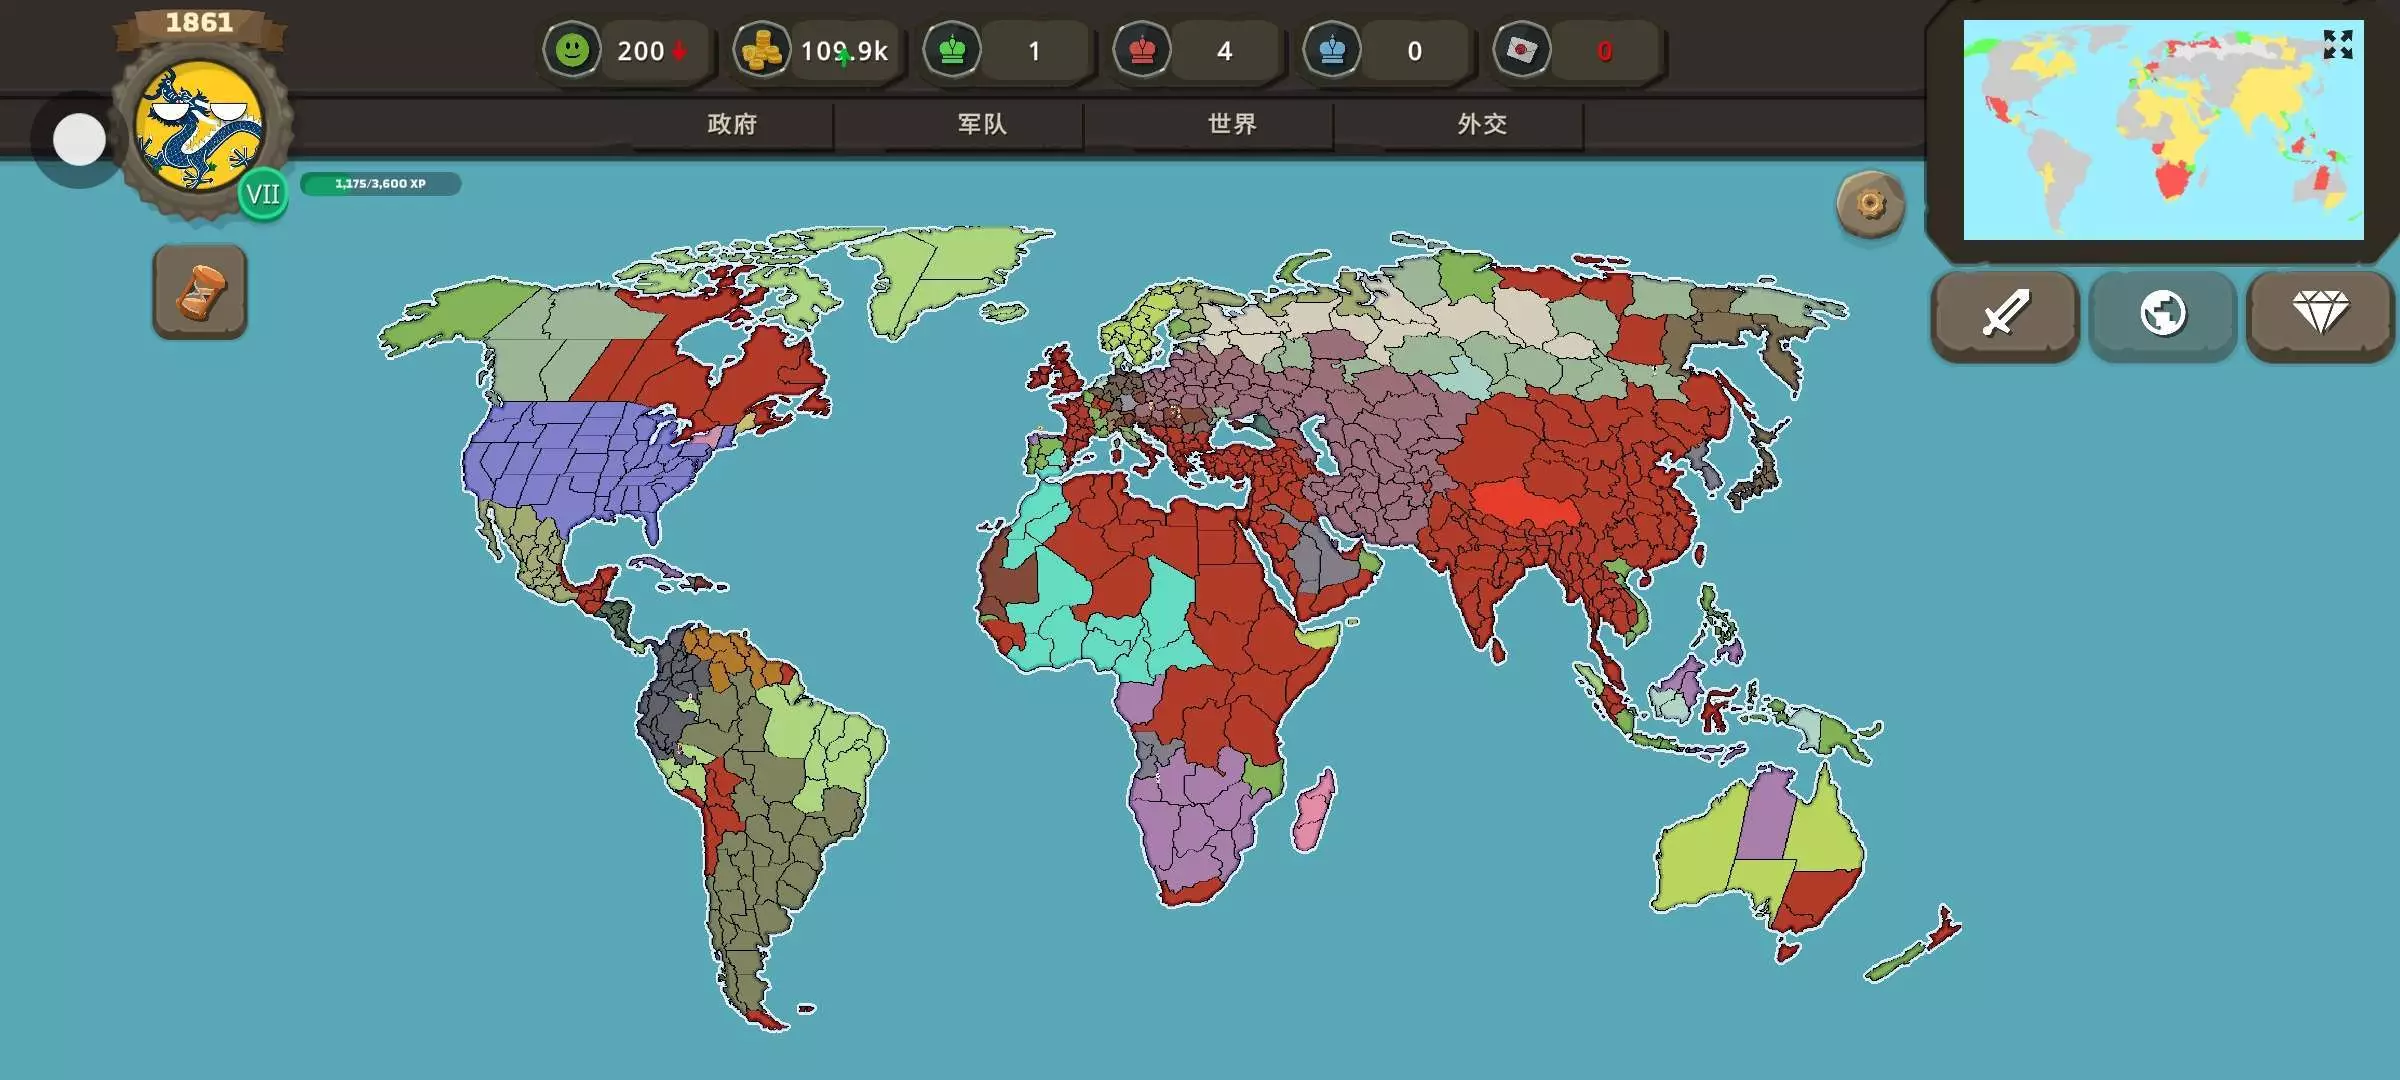Screen dimensions: 2400x1080
Task: Click the gear settings icon
Action: click(x=1870, y=205)
